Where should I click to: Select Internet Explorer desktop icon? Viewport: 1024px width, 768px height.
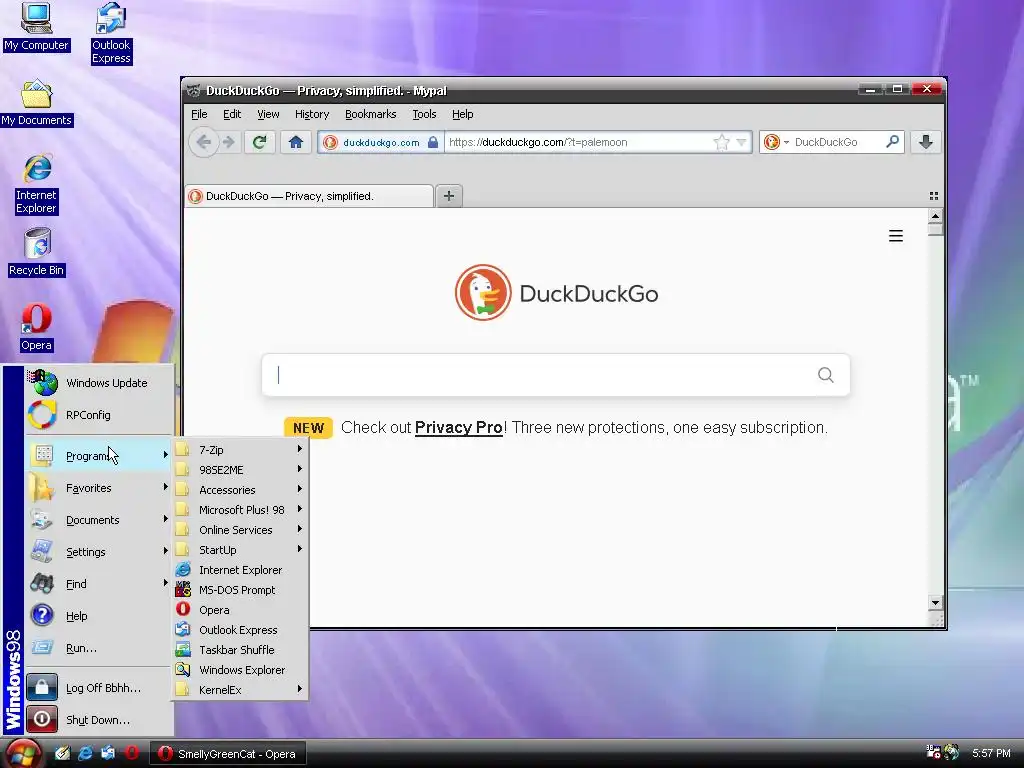37,184
